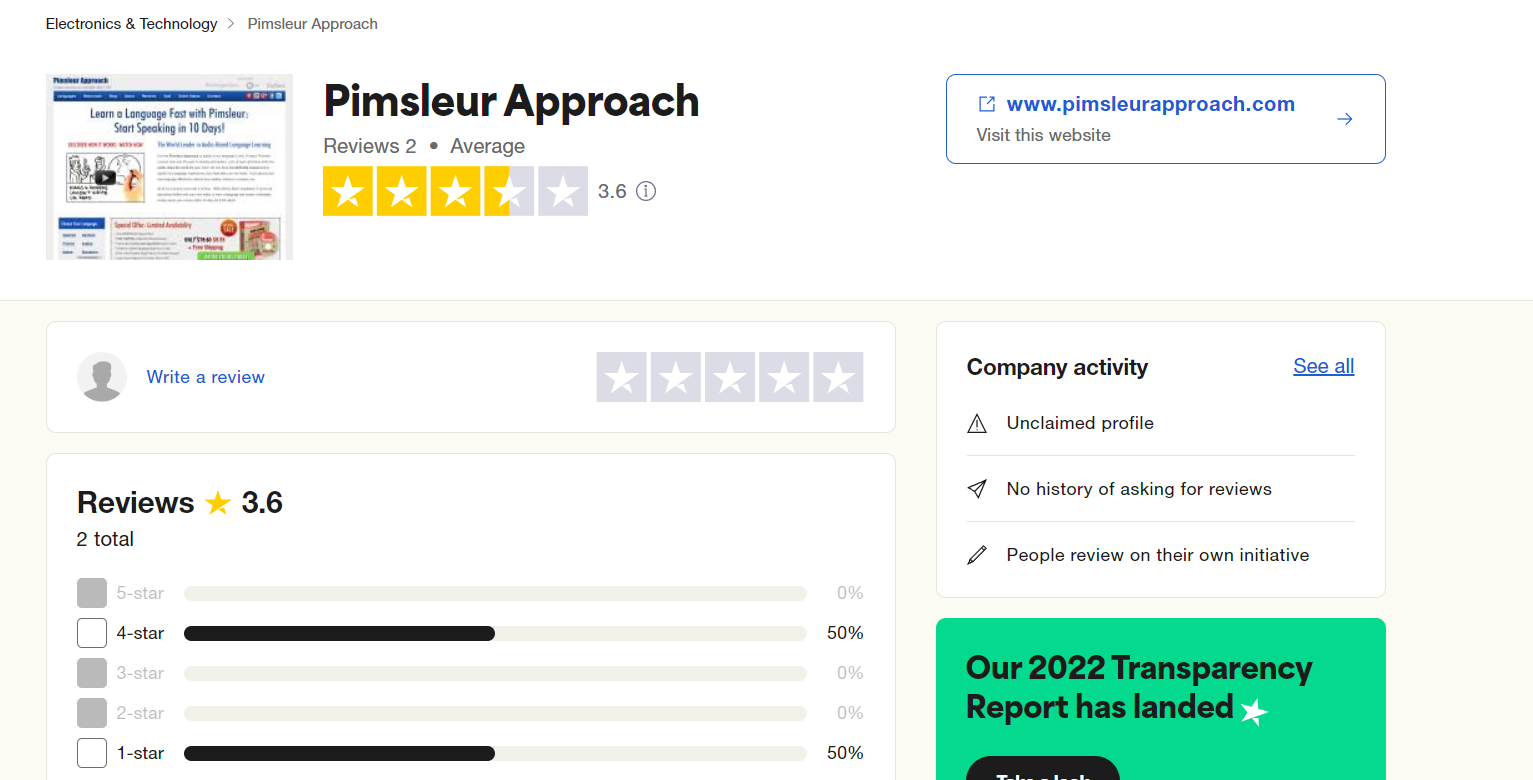Click the rating info icon beside 3.6
Image resolution: width=1533 pixels, height=780 pixels.
646,191
